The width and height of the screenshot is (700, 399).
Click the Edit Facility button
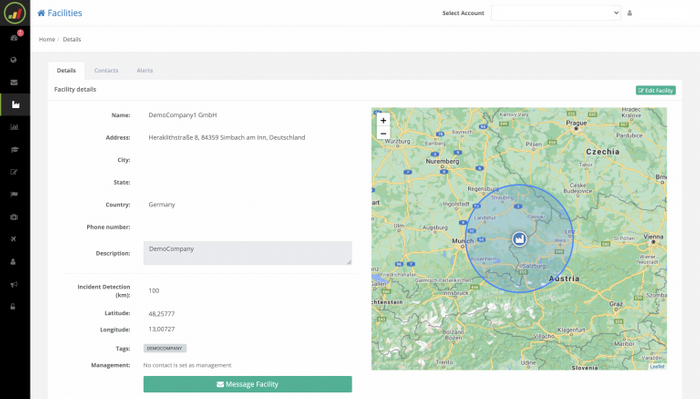[655, 90]
